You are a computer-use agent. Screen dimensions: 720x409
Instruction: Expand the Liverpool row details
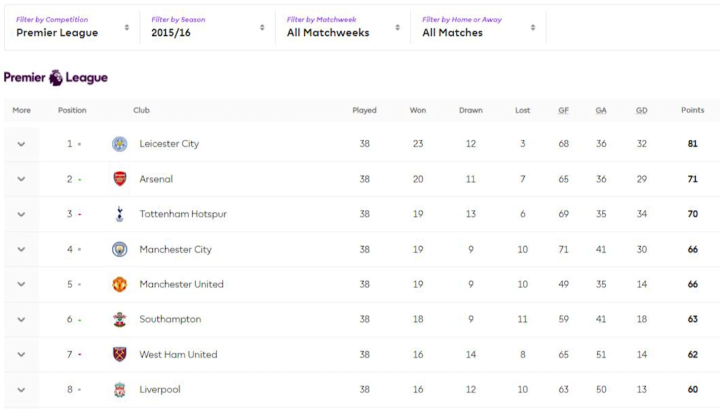21,389
